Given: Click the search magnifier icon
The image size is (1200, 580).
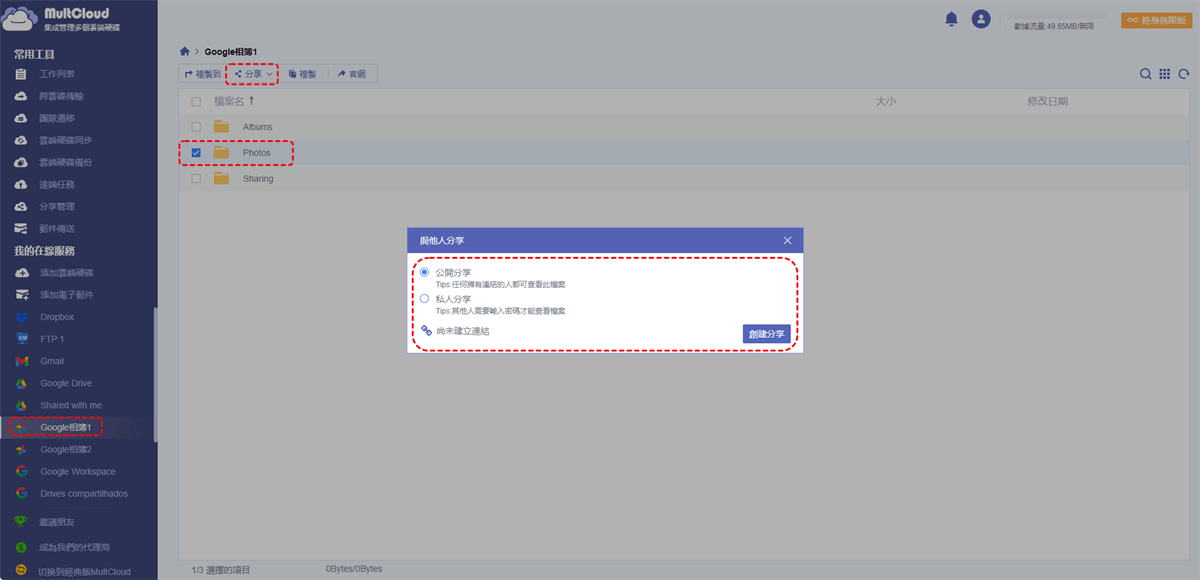Looking at the screenshot, I should click(1146, 74).
